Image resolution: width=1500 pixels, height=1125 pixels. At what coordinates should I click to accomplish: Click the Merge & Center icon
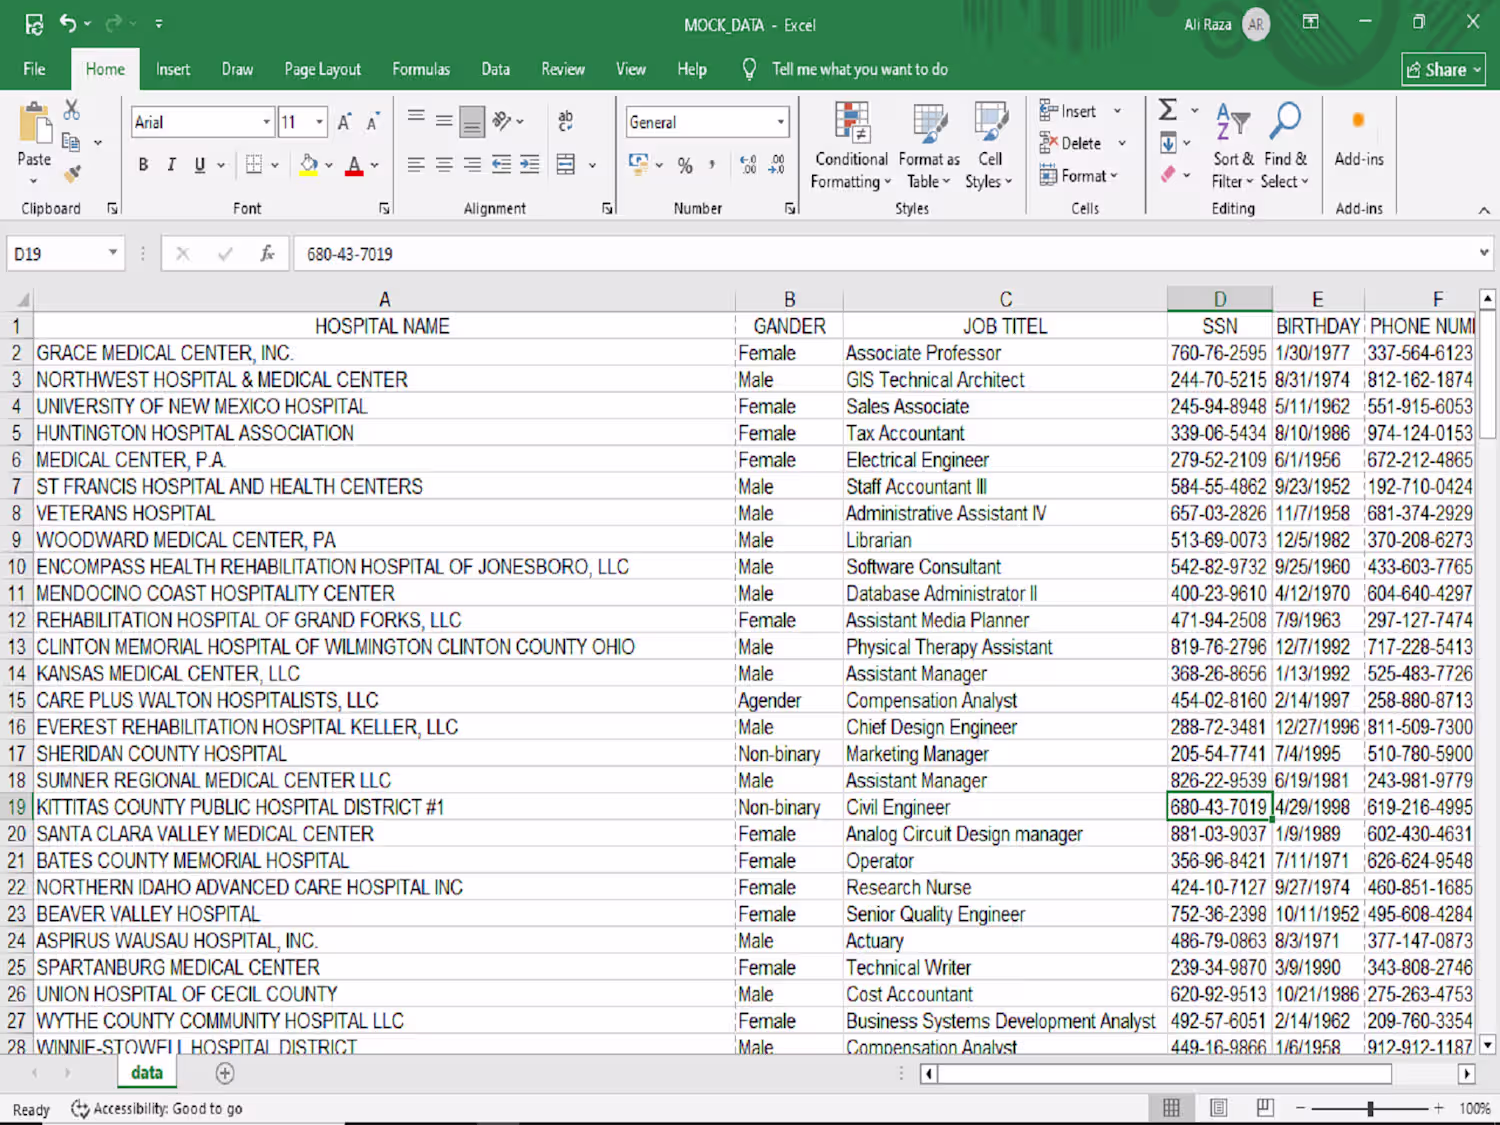pyautogui.click(x=566, y=165)
